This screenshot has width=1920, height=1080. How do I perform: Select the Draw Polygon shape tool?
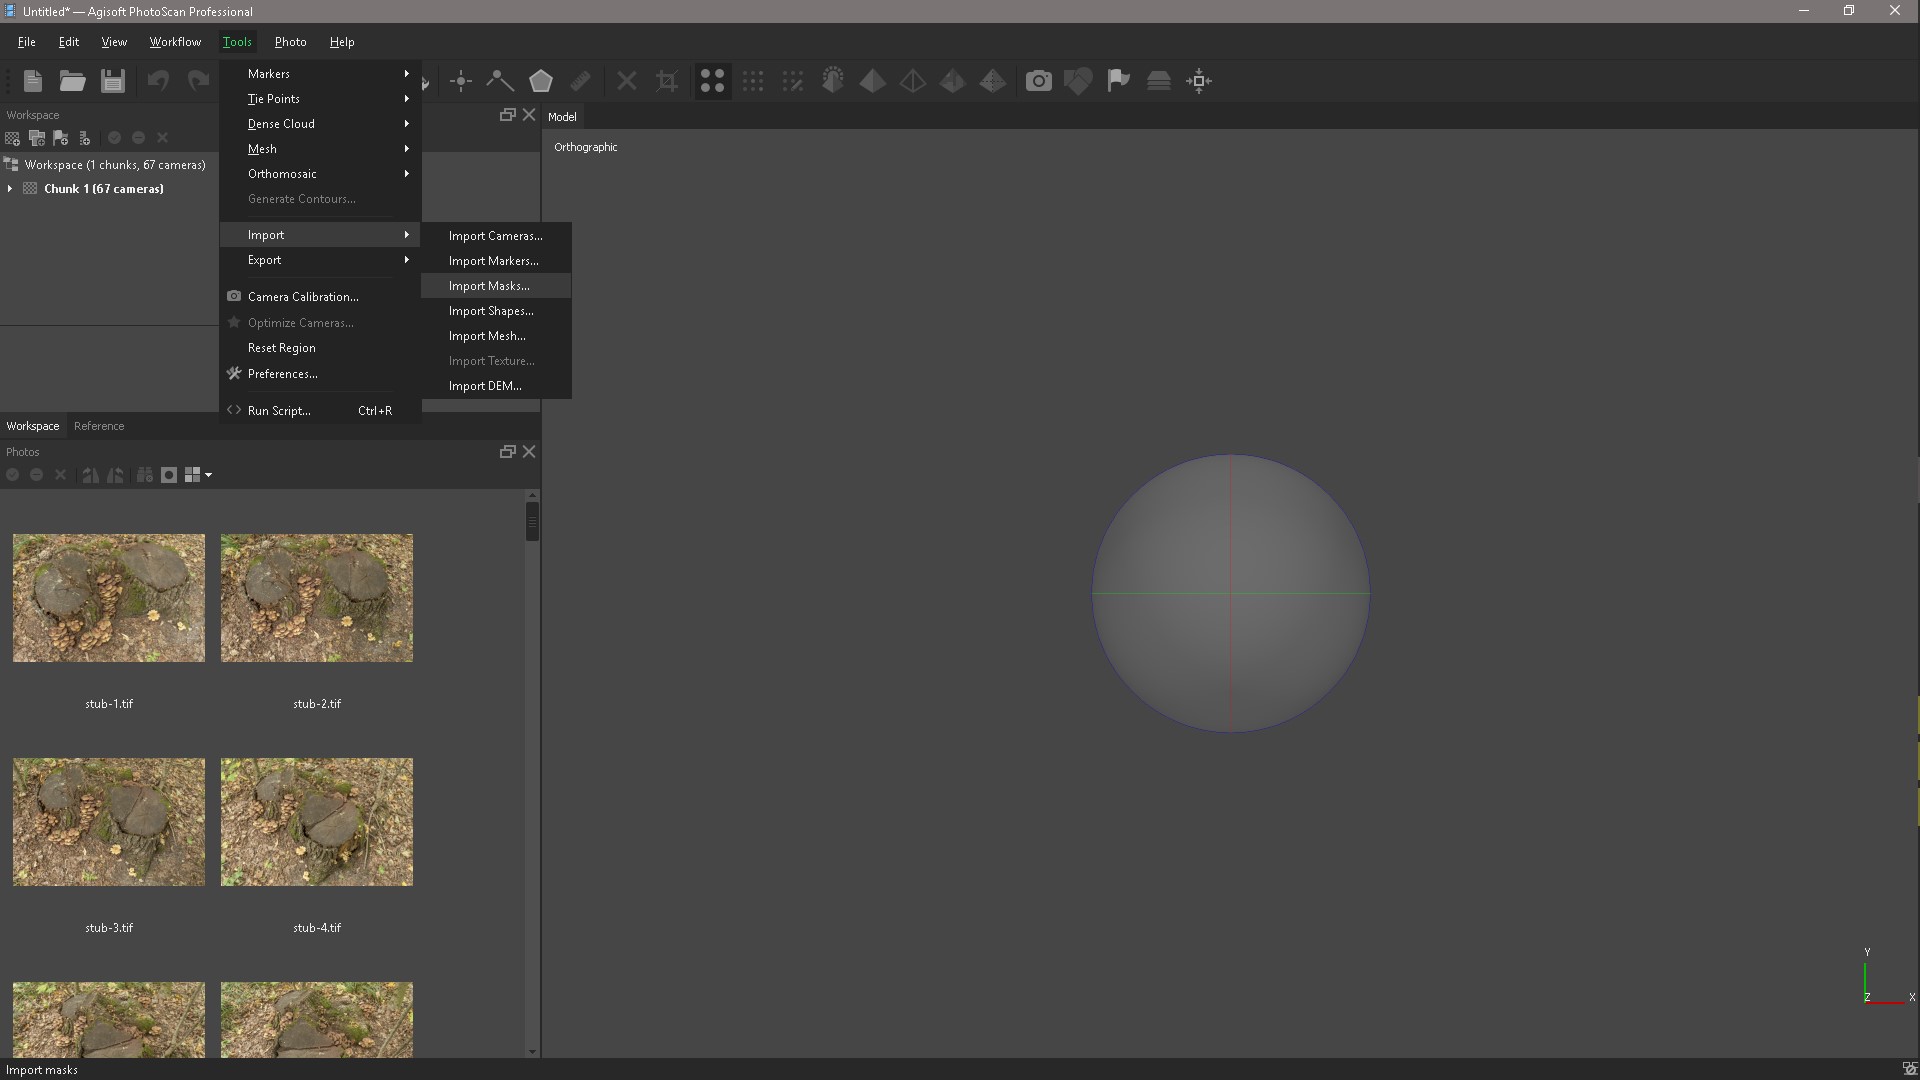point(541,81)
